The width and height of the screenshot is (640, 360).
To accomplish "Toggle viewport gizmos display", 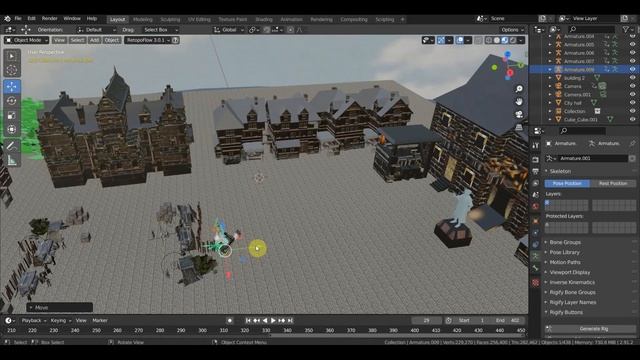I will (441, 40).
